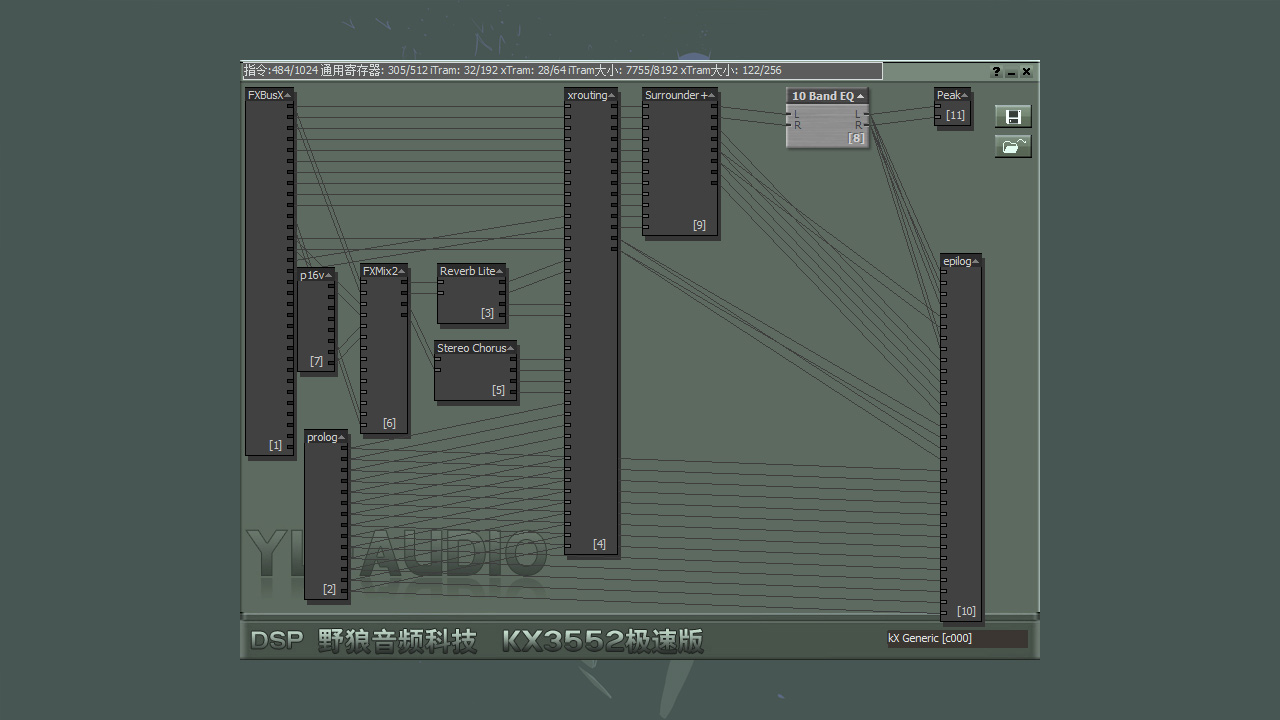The image size is (1280, 720).
Task: Select the FXBusX module title
Action: 265,96
